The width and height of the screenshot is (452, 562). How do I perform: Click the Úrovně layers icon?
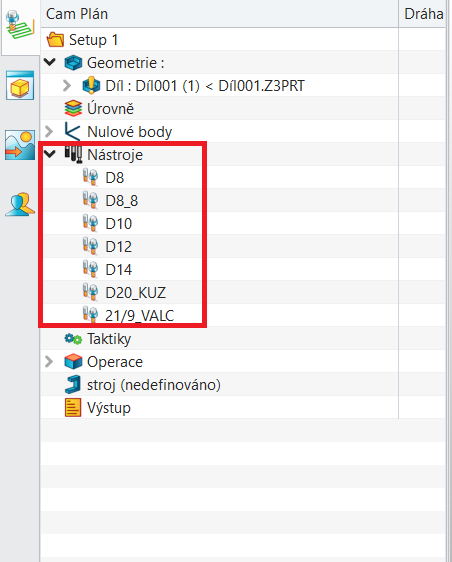click(73, 108)
